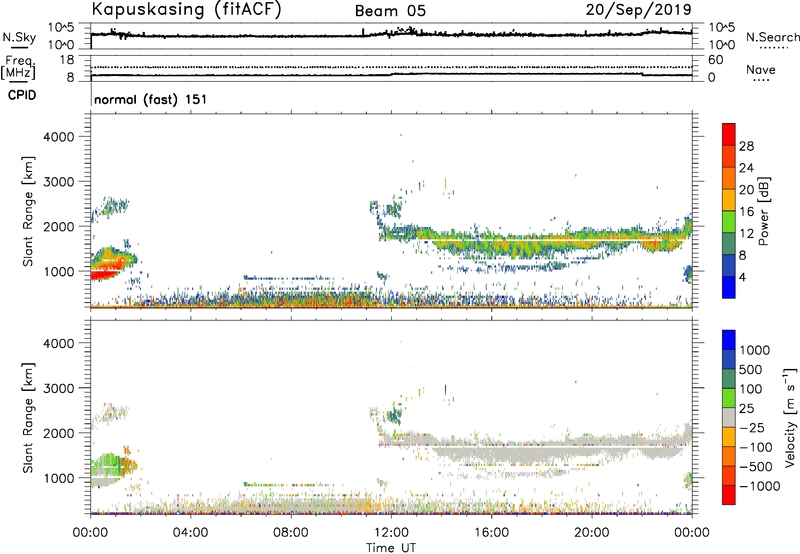Click the dotted line sample under N.Search
The width and height of the screenshot is (800, 554).
(x=773, y=47)
